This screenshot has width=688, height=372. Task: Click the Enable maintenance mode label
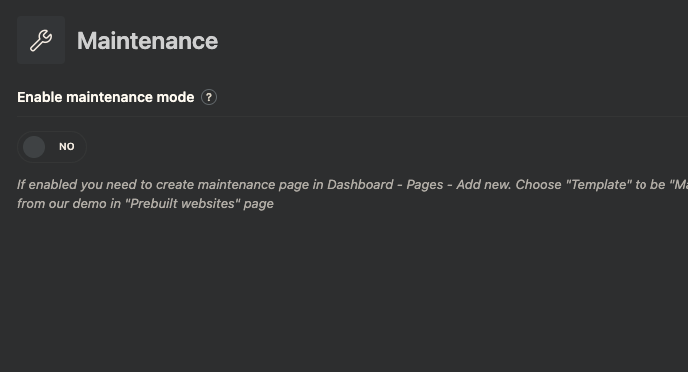click(x=105, y=97)
